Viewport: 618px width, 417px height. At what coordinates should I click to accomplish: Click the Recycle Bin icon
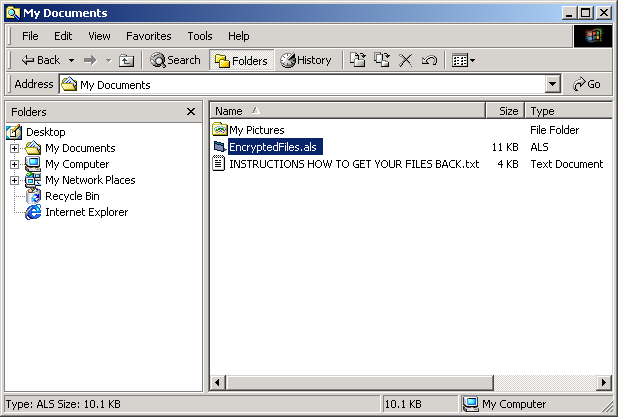33,196
